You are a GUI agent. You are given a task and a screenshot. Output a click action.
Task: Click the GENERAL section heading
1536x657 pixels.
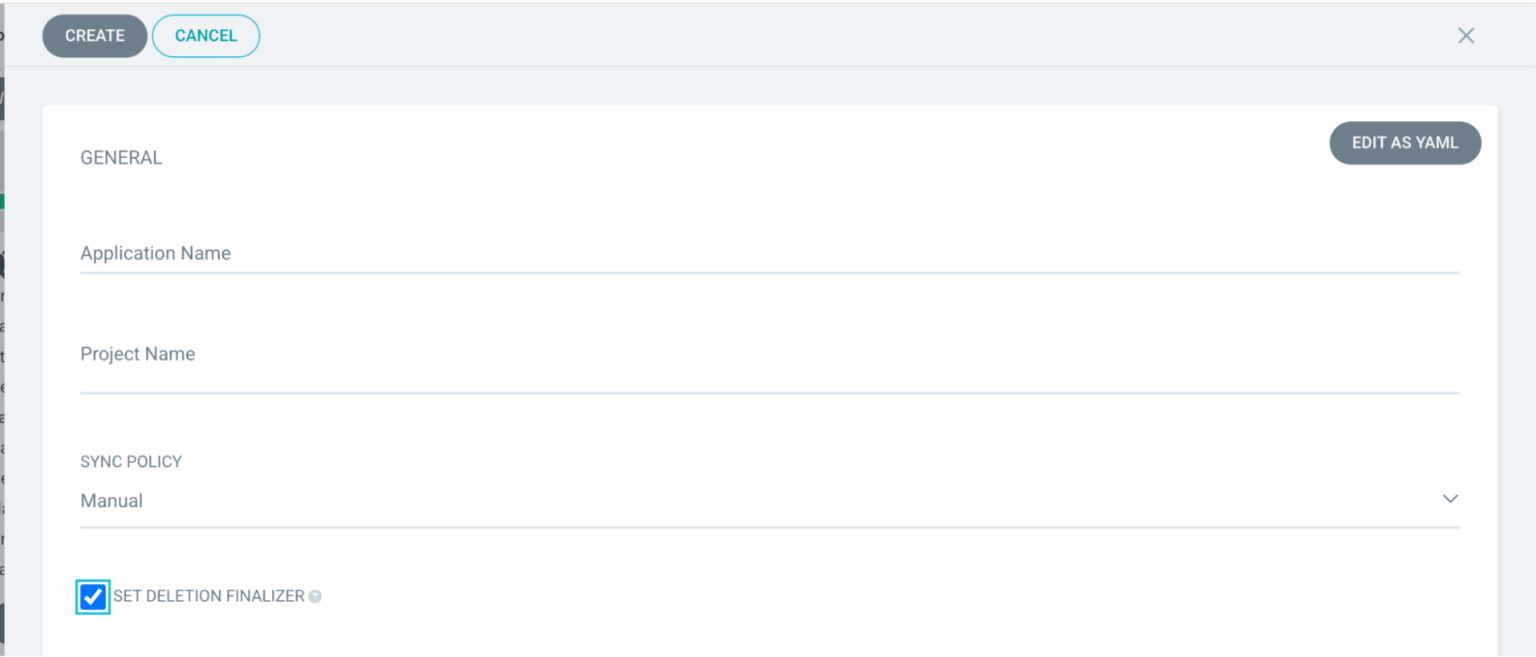[x=121, y=158]
